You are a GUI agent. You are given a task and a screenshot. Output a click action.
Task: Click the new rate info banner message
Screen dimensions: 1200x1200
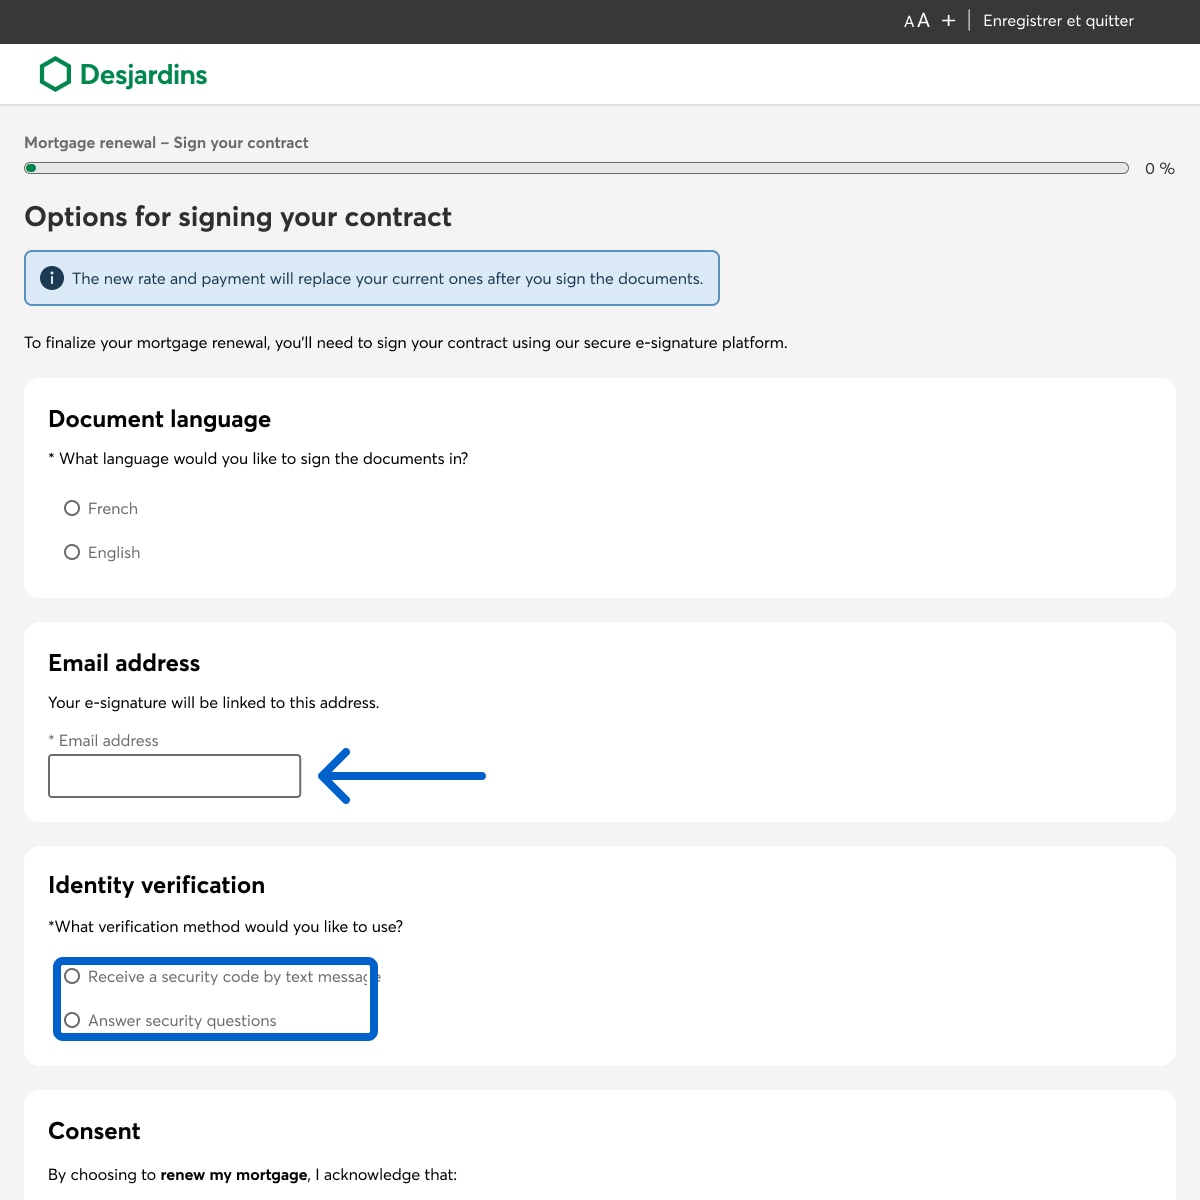pos(387,278)
